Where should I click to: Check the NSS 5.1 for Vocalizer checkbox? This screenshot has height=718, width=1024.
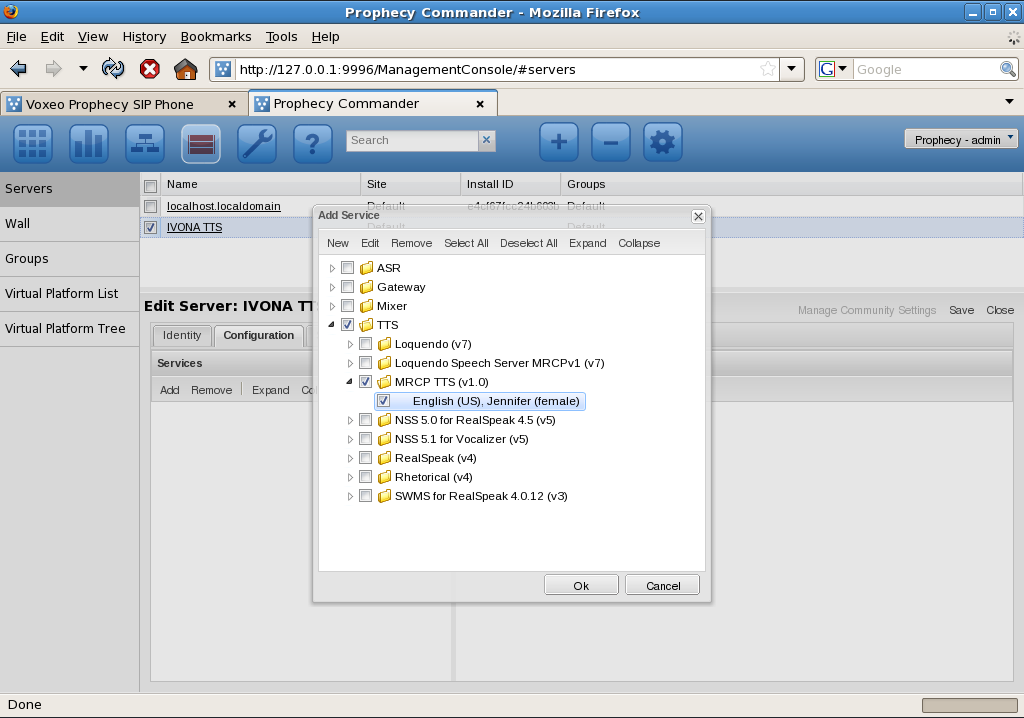point(366,439)
